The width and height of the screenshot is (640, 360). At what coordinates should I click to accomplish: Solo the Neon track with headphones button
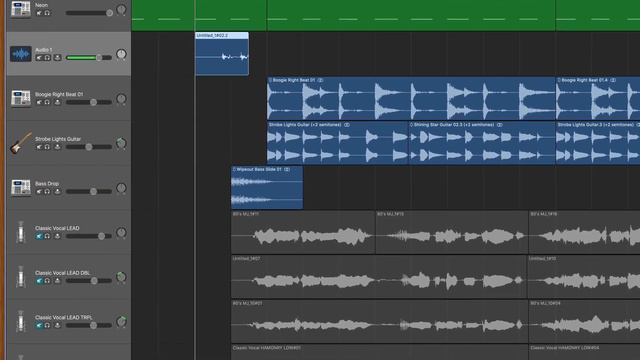coord(47,13)
